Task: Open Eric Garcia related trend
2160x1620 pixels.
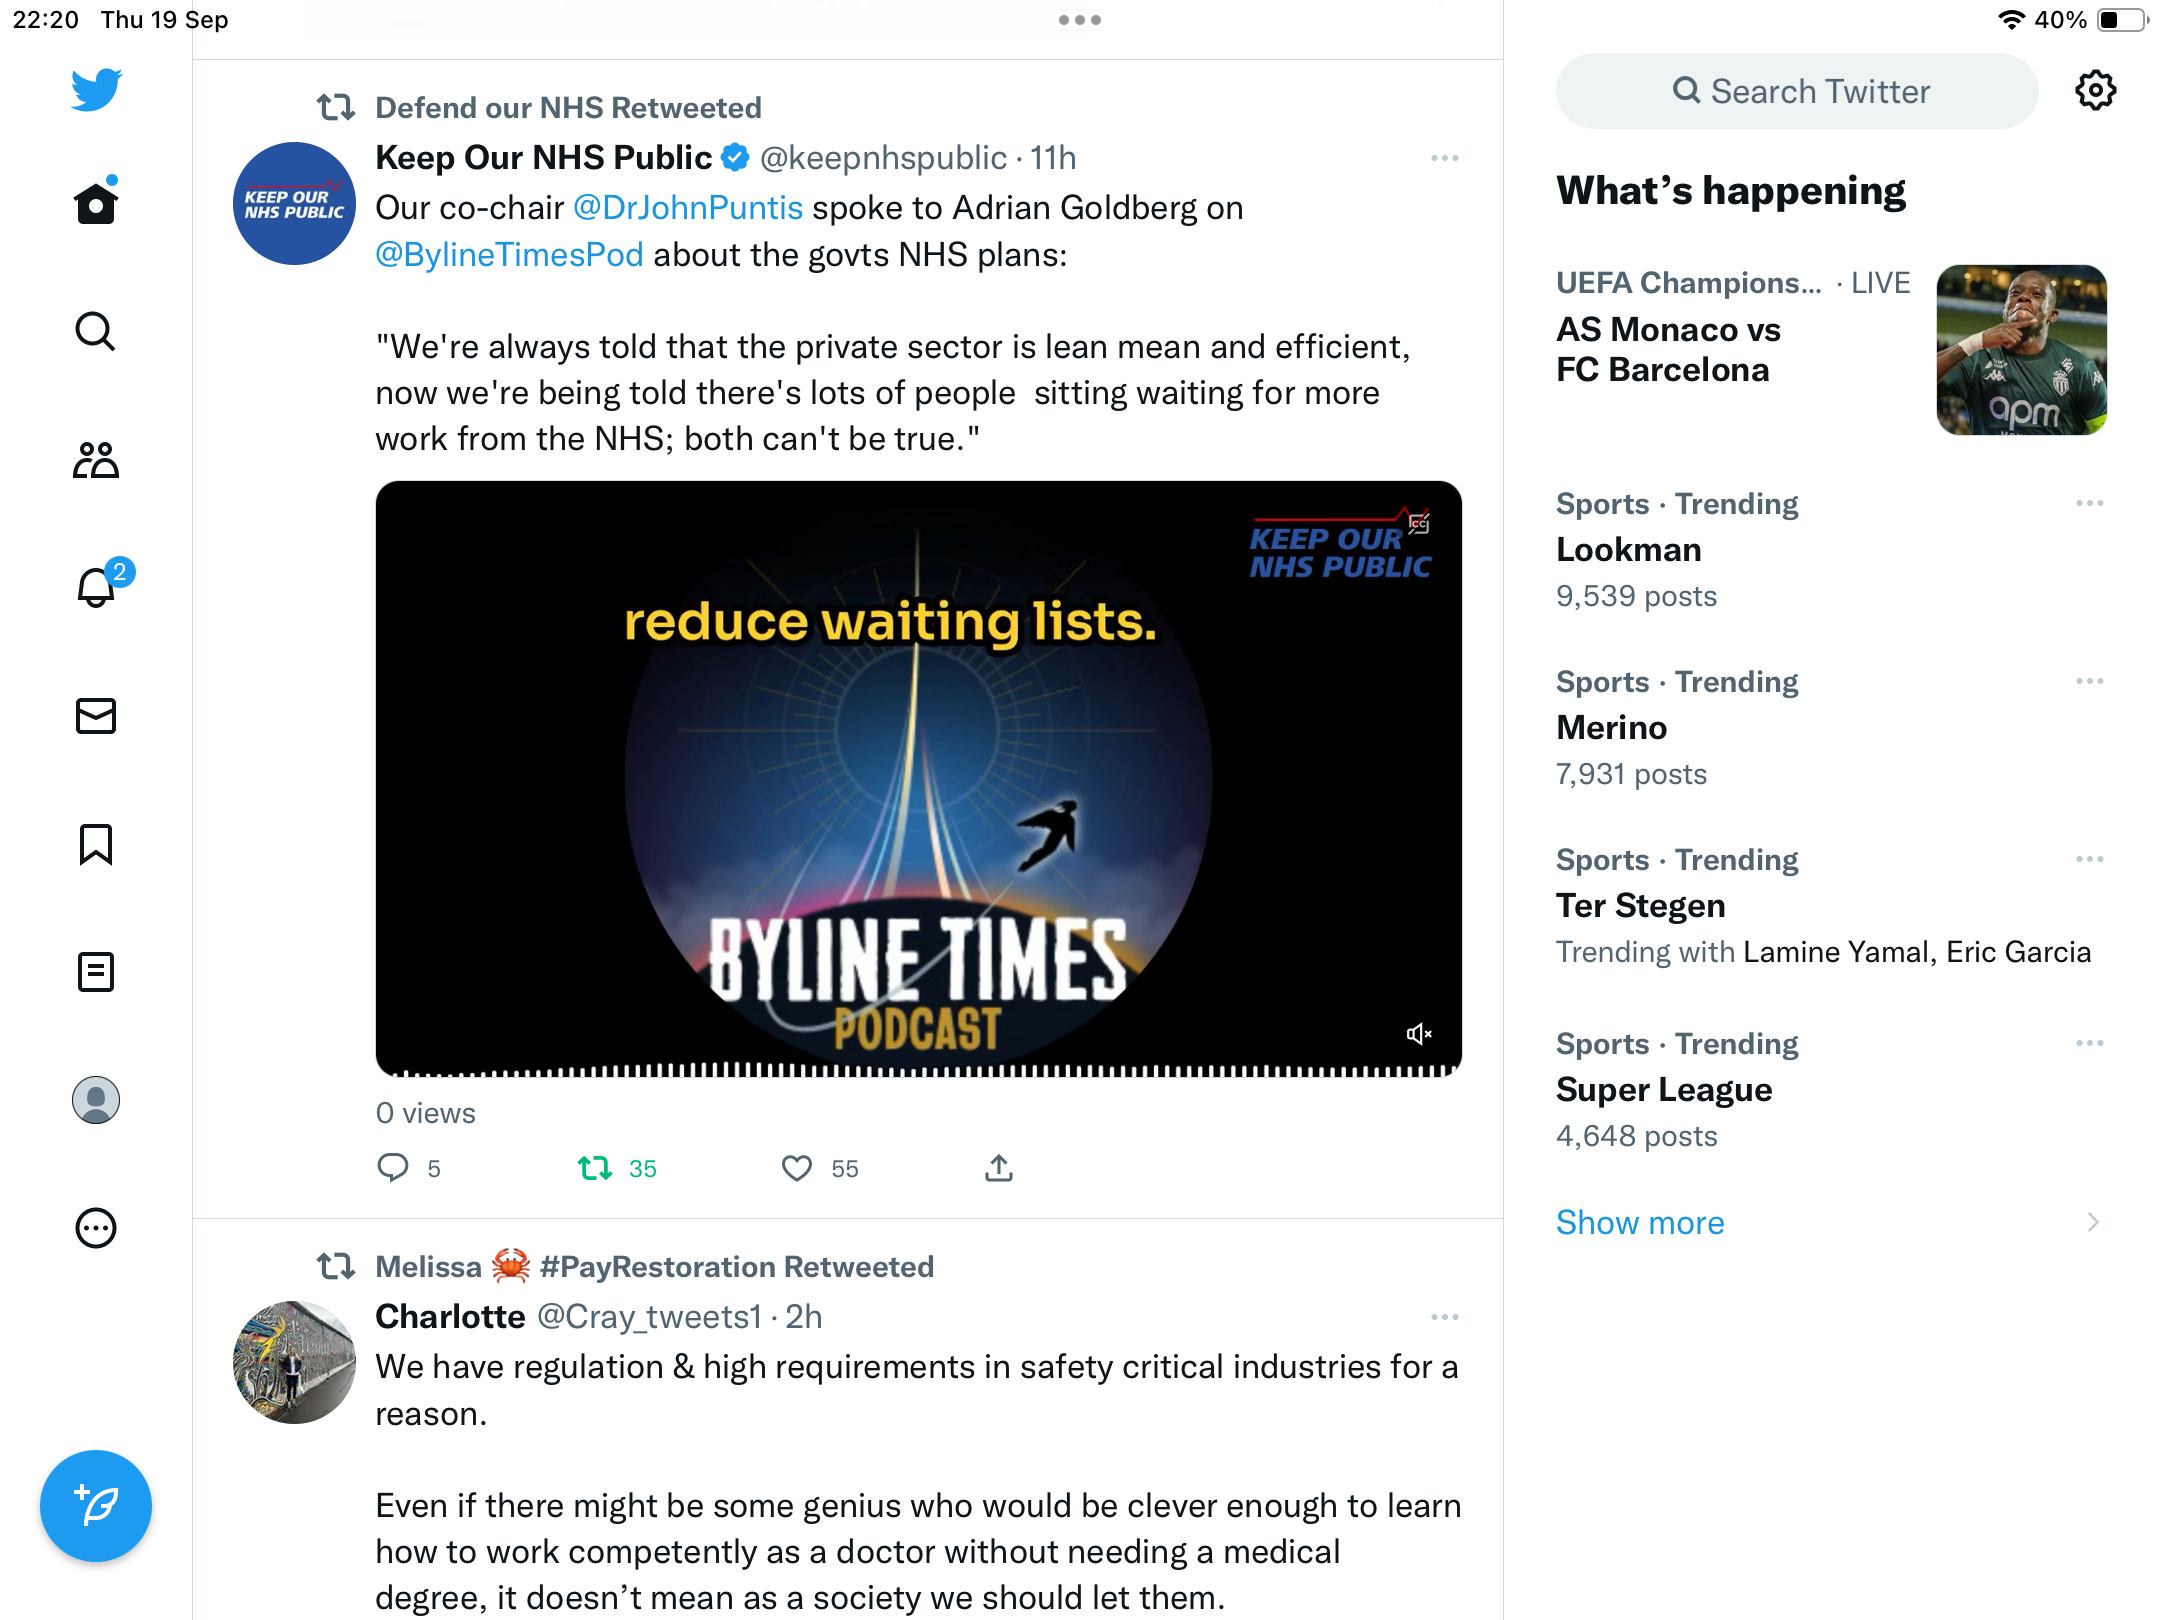Action: tap(2018, 952)
